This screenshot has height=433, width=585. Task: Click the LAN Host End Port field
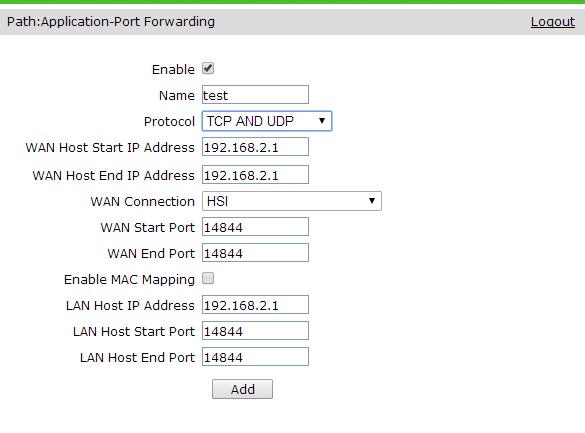pyautogui.click(x=255, y=357)
